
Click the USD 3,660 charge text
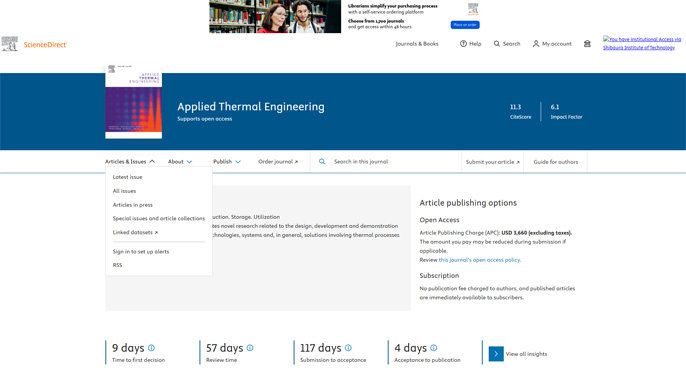coord(536,233)
